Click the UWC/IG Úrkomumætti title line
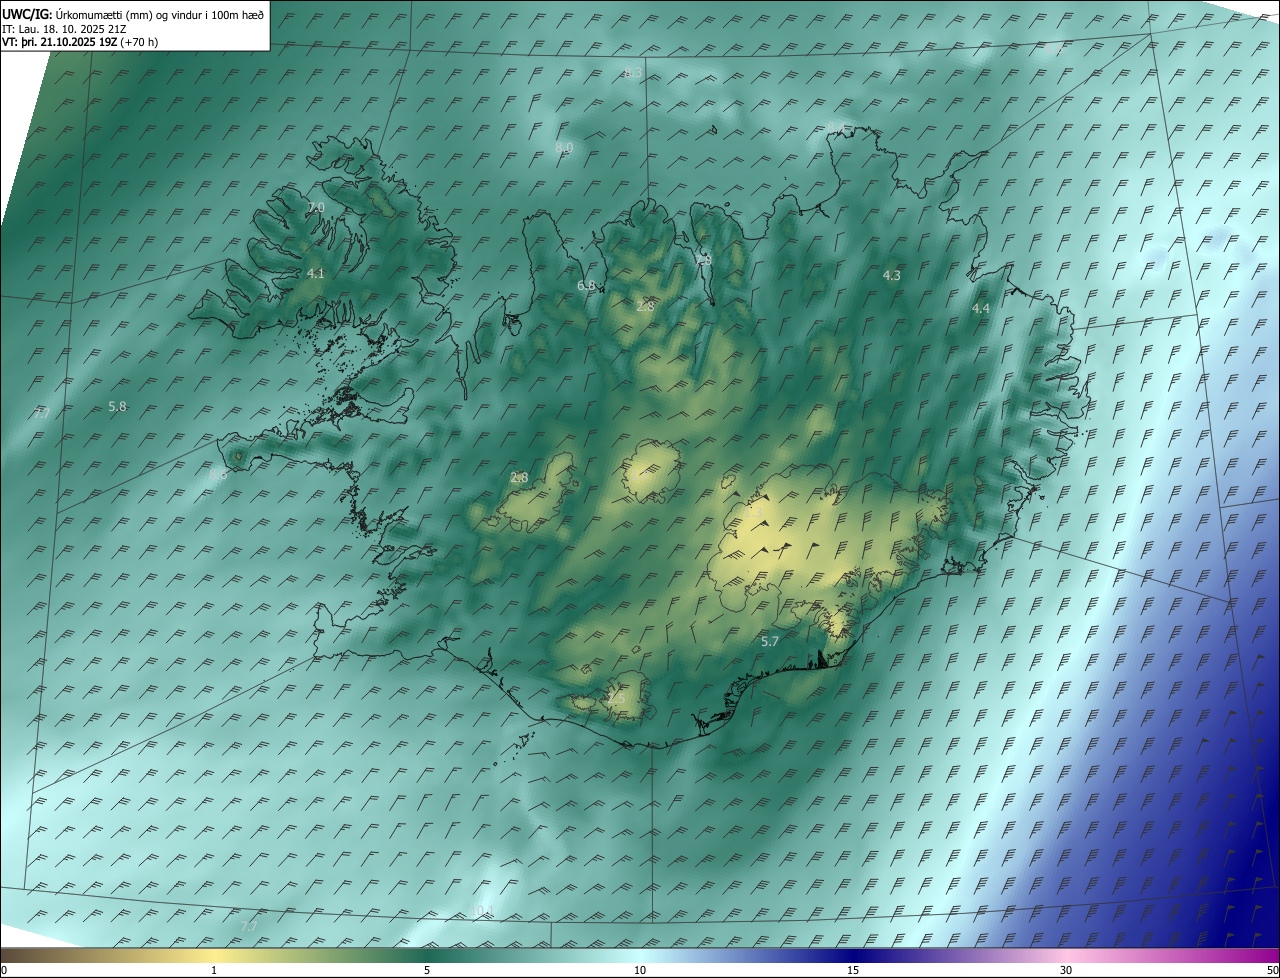 pyautogui.click(x=133, y=13)
